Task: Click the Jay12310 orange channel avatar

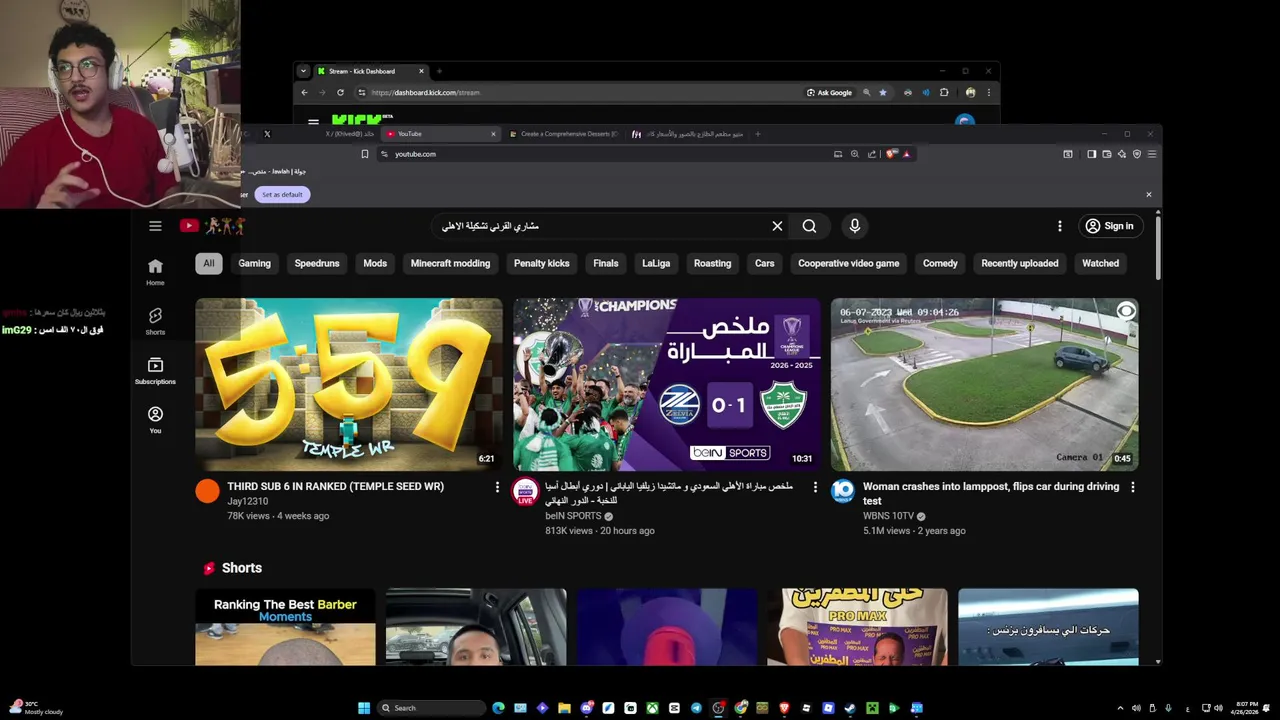Action: point(207,491)
